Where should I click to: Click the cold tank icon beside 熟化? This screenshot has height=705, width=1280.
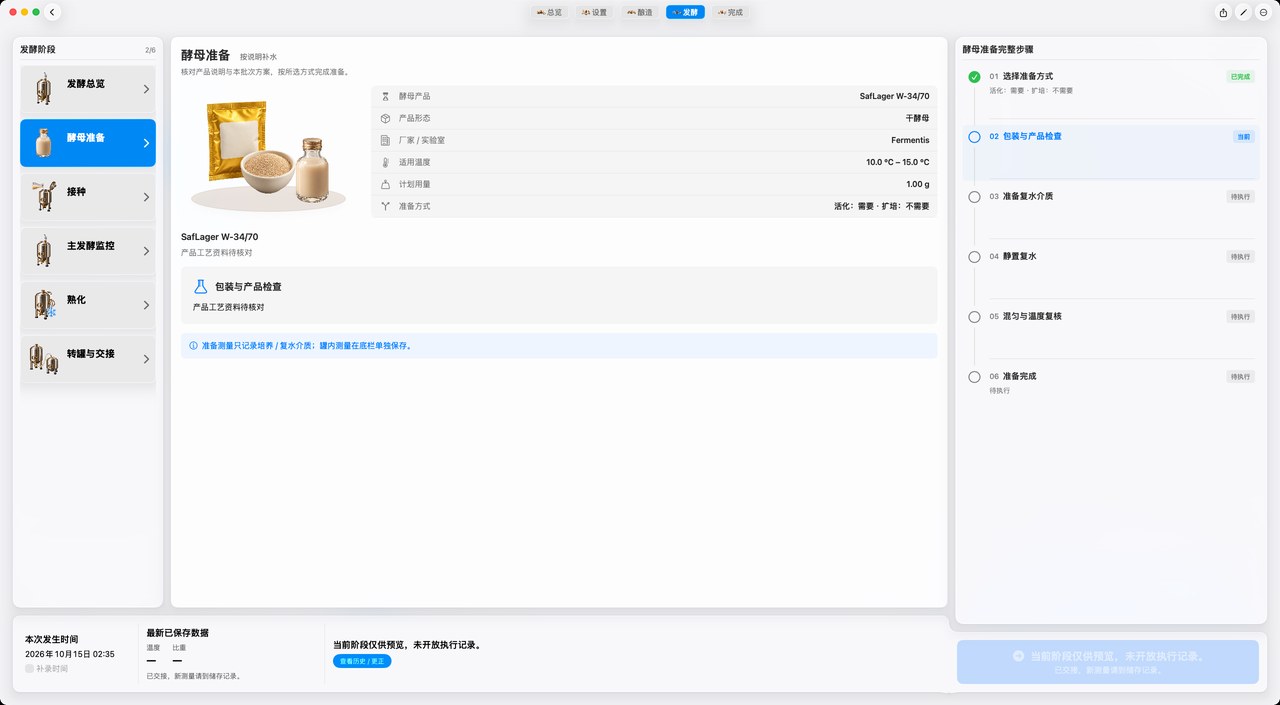[44, 305]
